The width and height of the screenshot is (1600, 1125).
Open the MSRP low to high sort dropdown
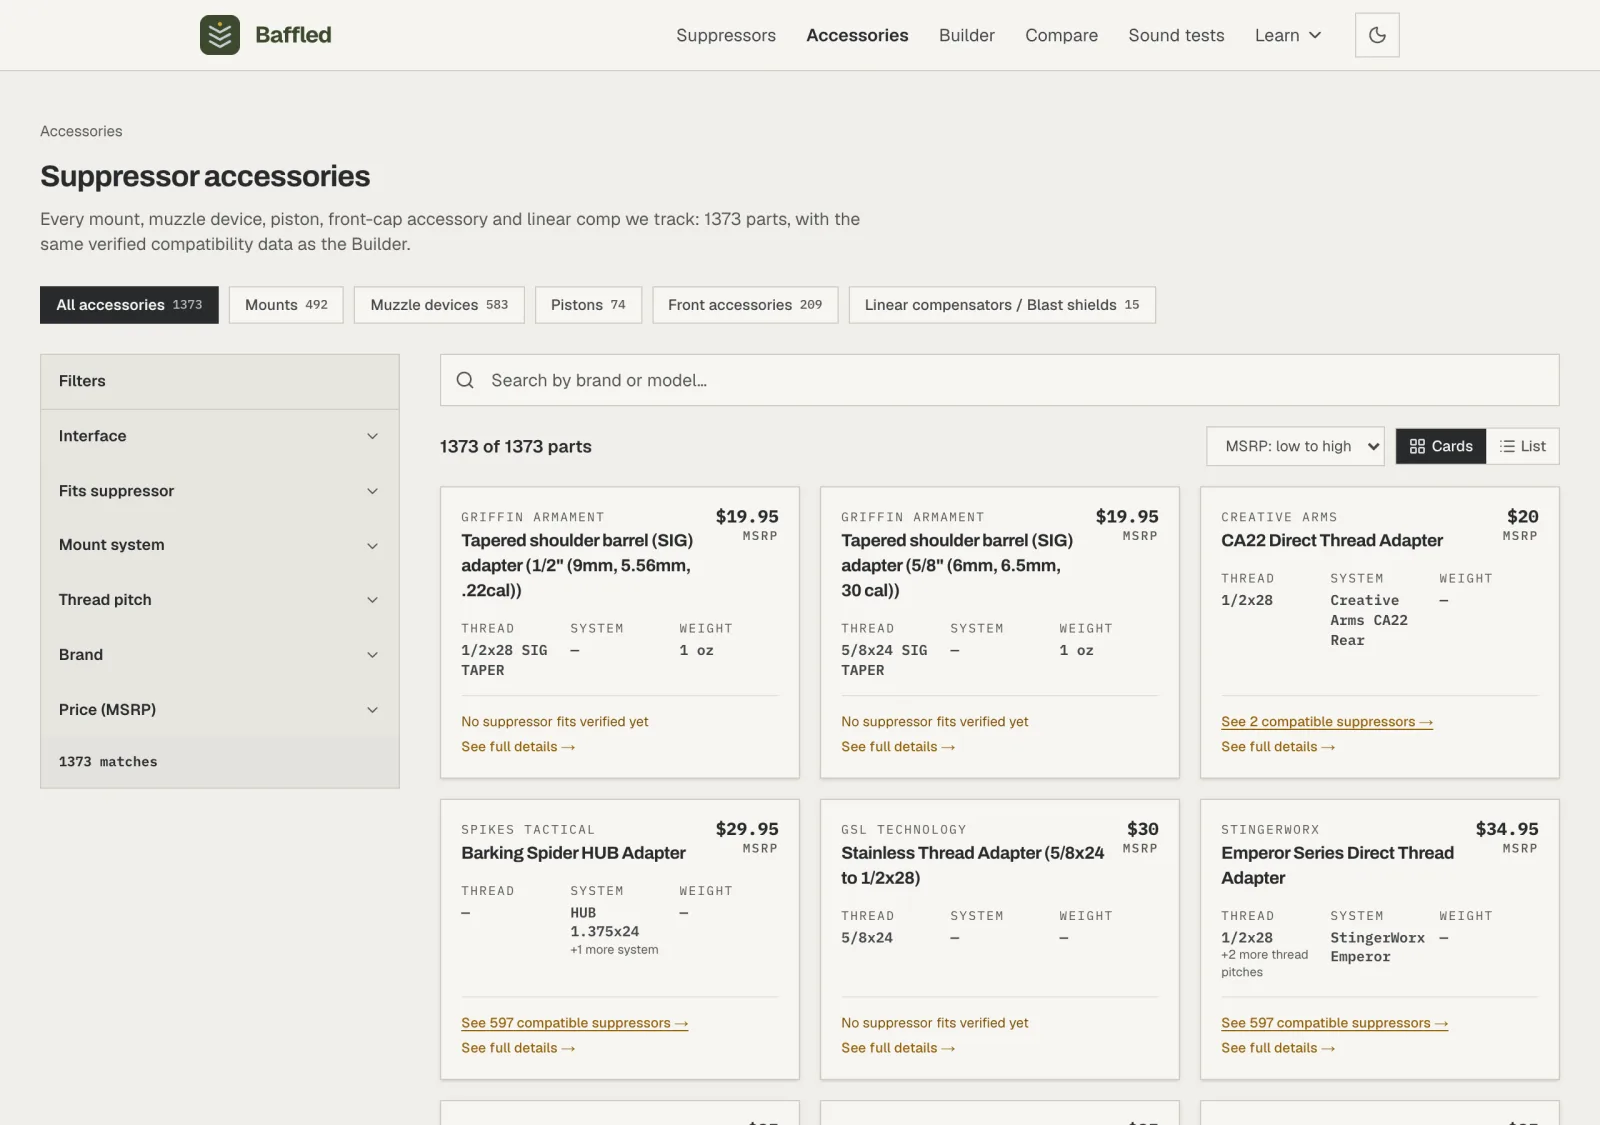click(1296, 446)
